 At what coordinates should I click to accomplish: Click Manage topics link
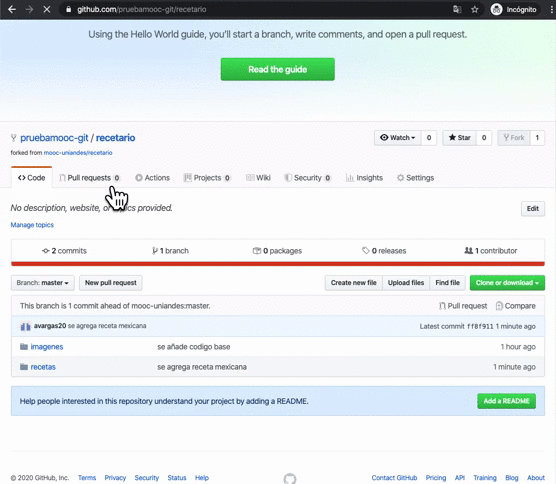(32, 225)
